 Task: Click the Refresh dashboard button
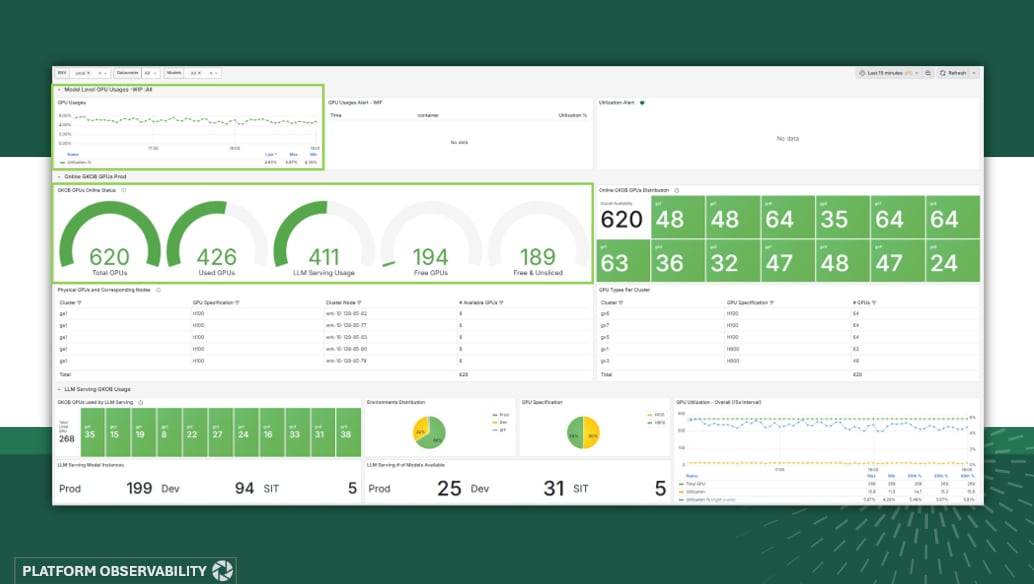(953, 73)
